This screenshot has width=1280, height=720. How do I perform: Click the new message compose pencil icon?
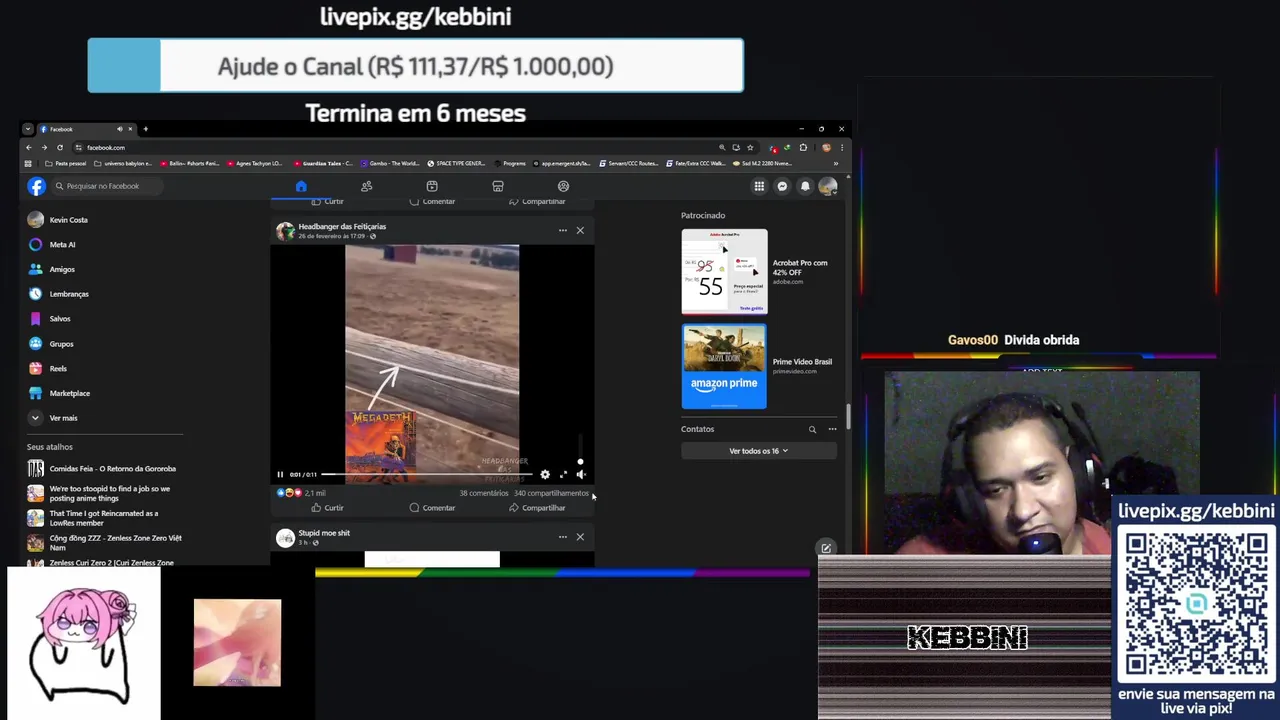(x=826, y=548)
